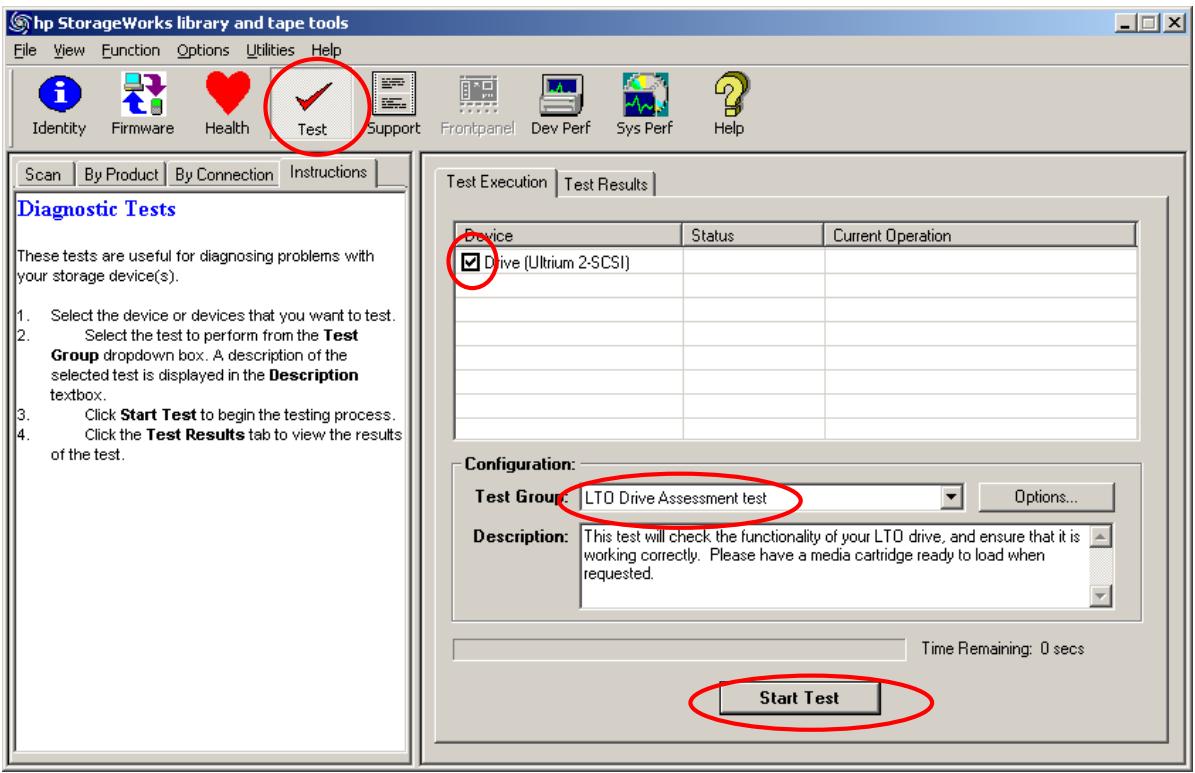This screenshot has height=773, width=1195.
Task: Click the Help question mark icon
Action: [729, 105]
